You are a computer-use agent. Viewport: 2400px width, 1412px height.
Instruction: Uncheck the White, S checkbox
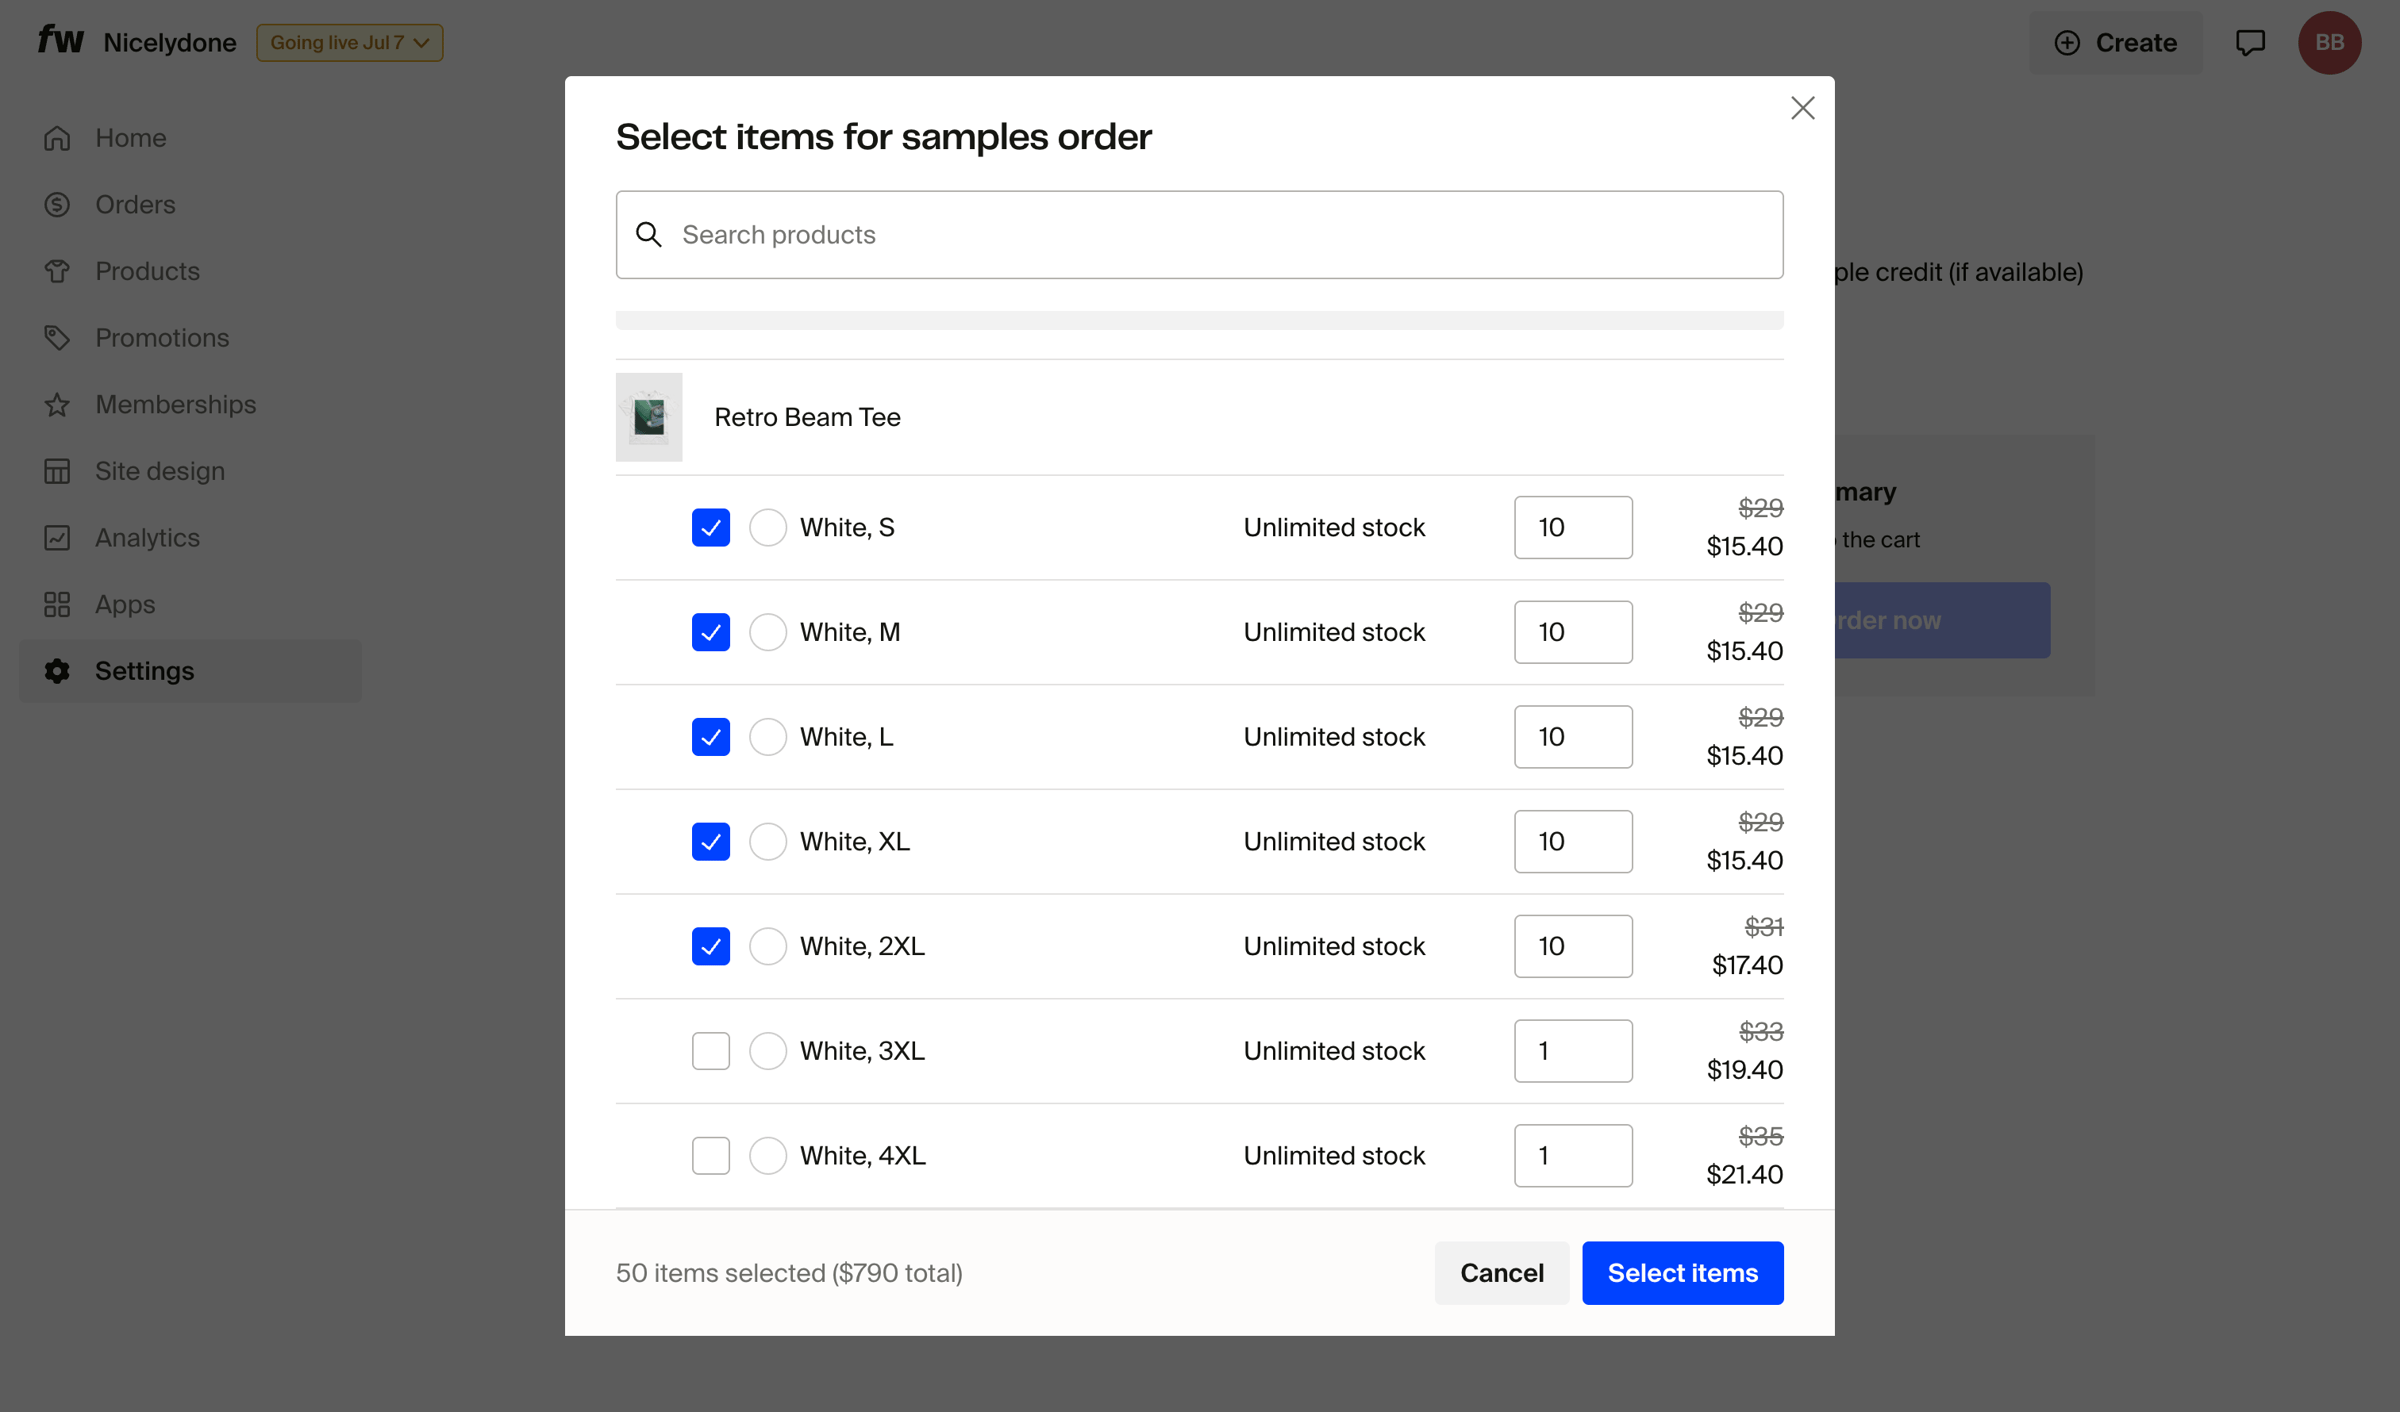[x=711, y=527]
